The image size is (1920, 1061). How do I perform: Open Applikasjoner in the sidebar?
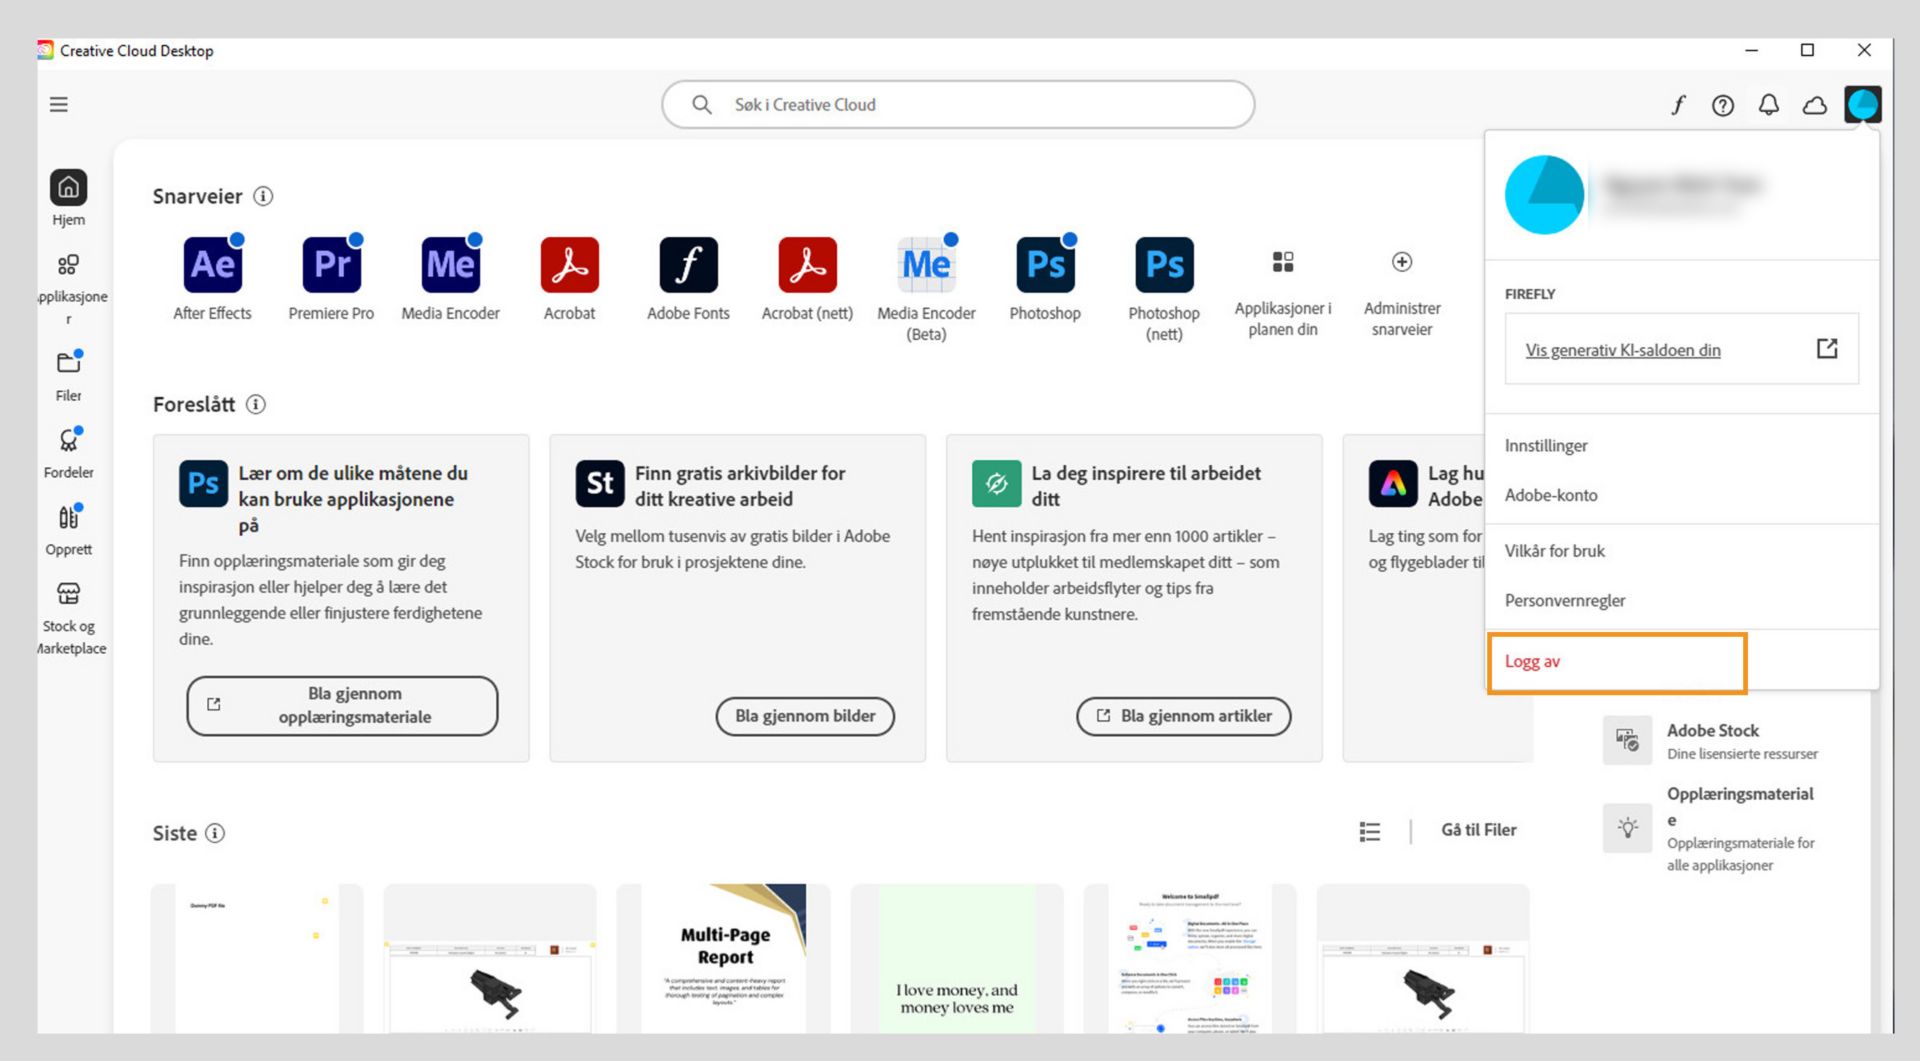pos(69,288)
